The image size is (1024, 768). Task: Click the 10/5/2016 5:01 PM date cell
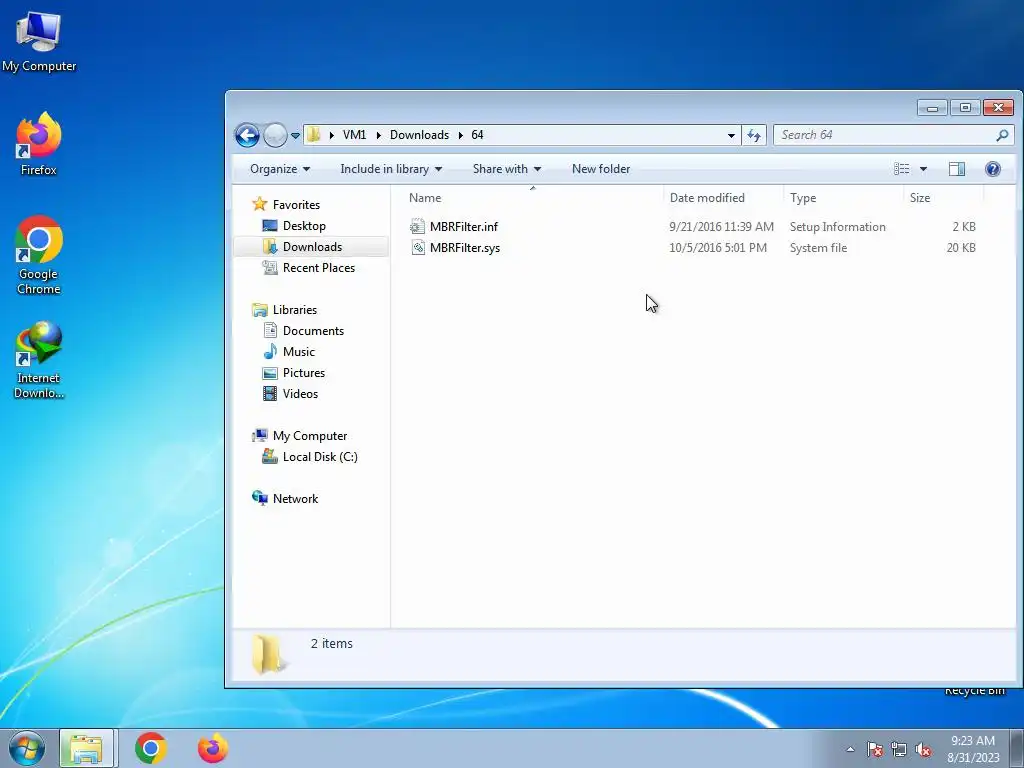(718, 248)
